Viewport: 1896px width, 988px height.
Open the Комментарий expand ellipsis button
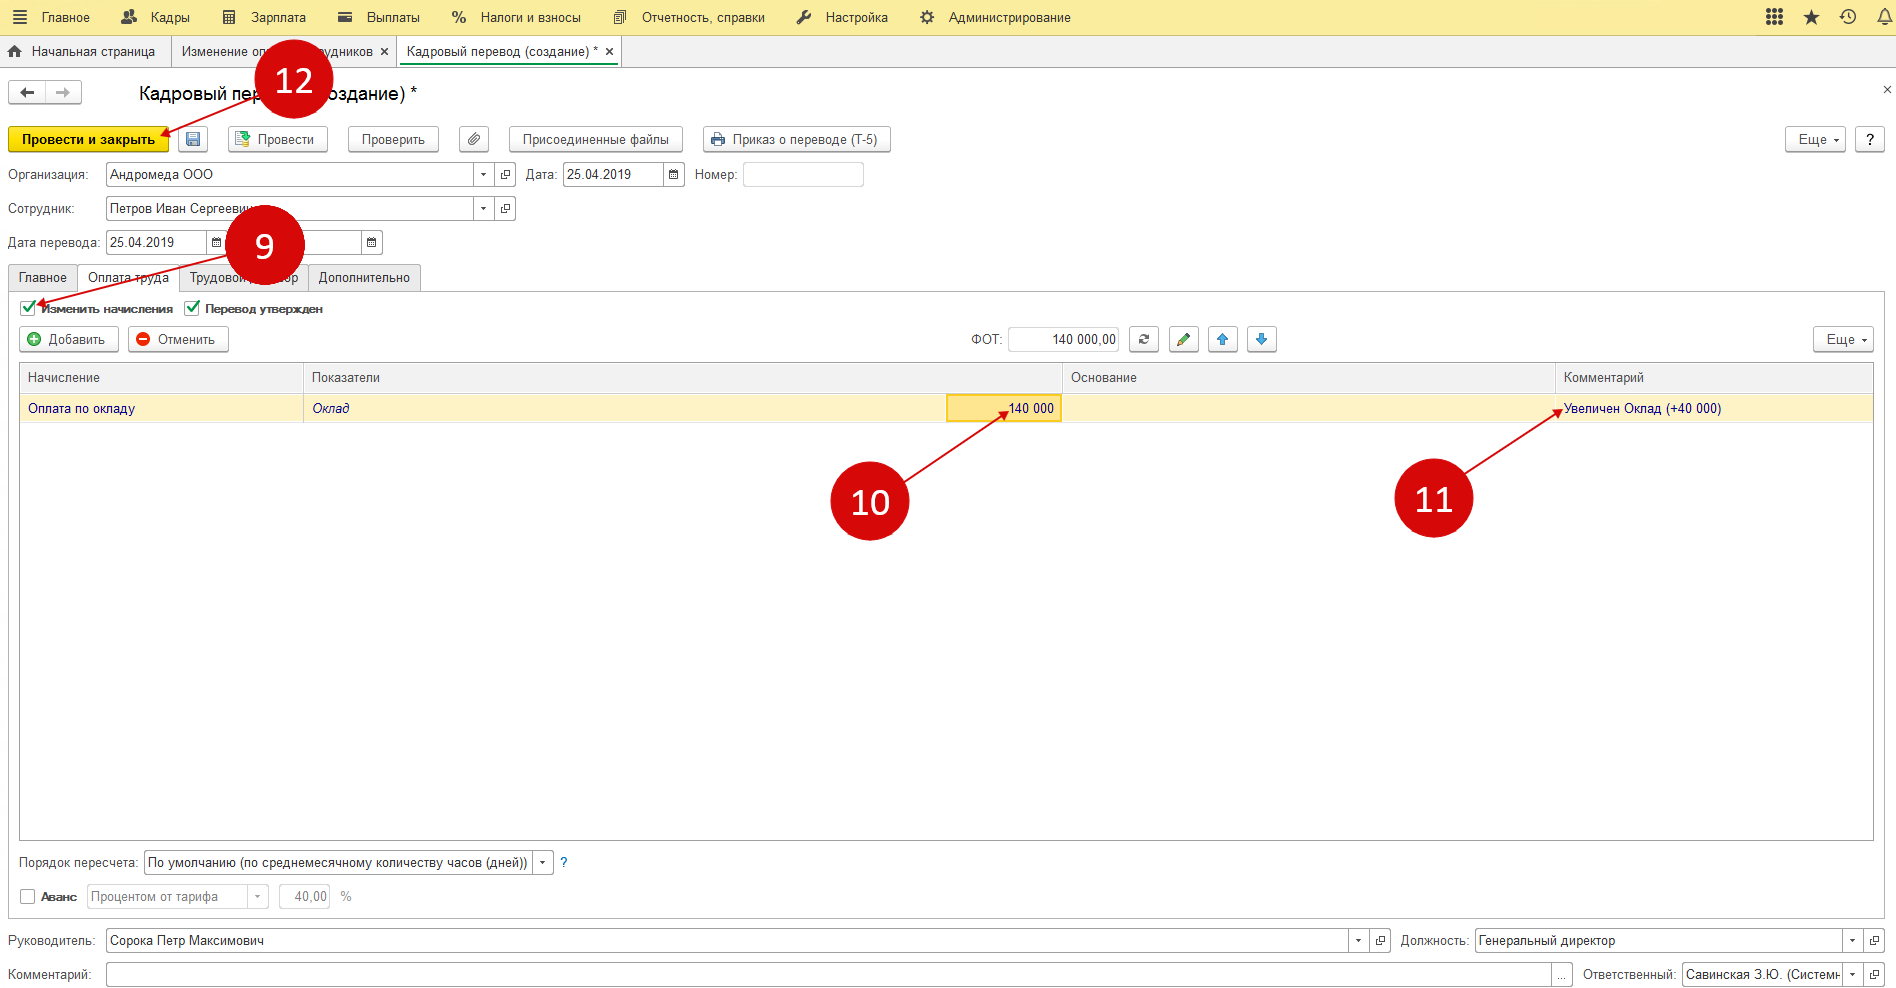(1561, 974)
